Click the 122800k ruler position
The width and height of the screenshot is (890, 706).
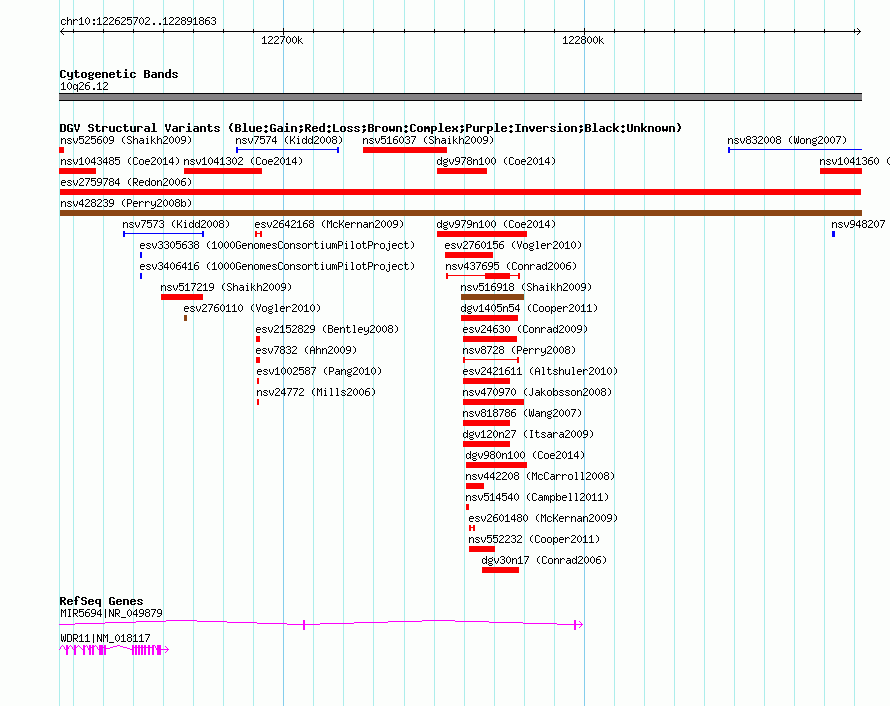(x=583, y=40)
